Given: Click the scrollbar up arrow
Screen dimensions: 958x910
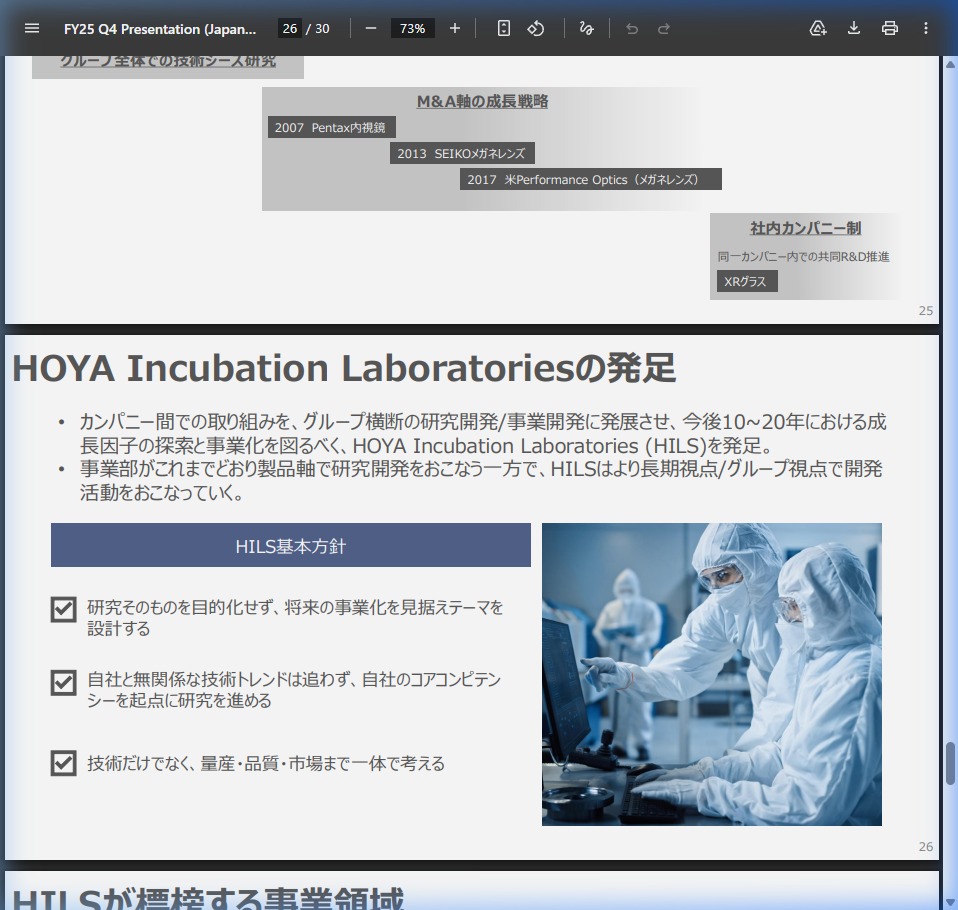Looking at the screenshot, I should coord(951,64).
